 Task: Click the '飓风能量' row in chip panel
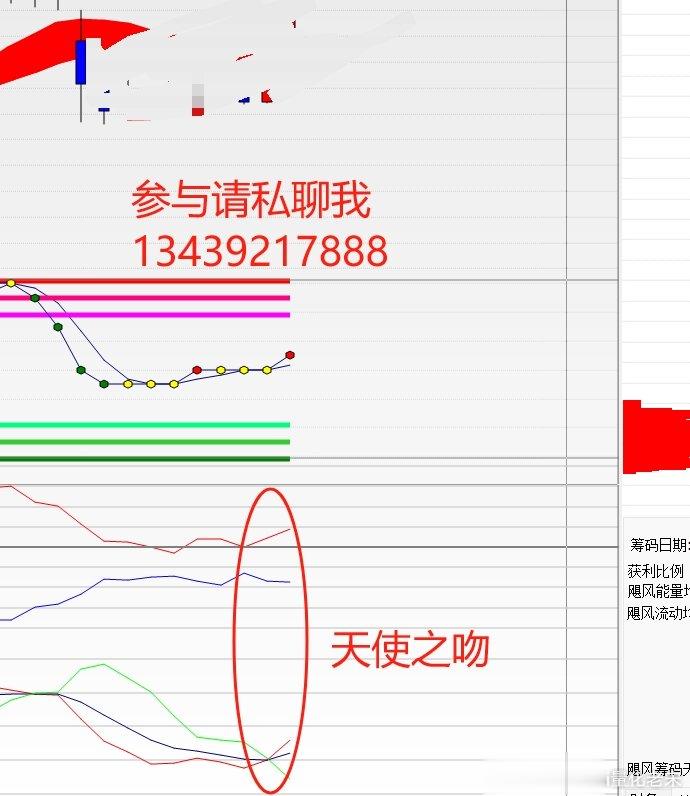[x=659, y=591]
